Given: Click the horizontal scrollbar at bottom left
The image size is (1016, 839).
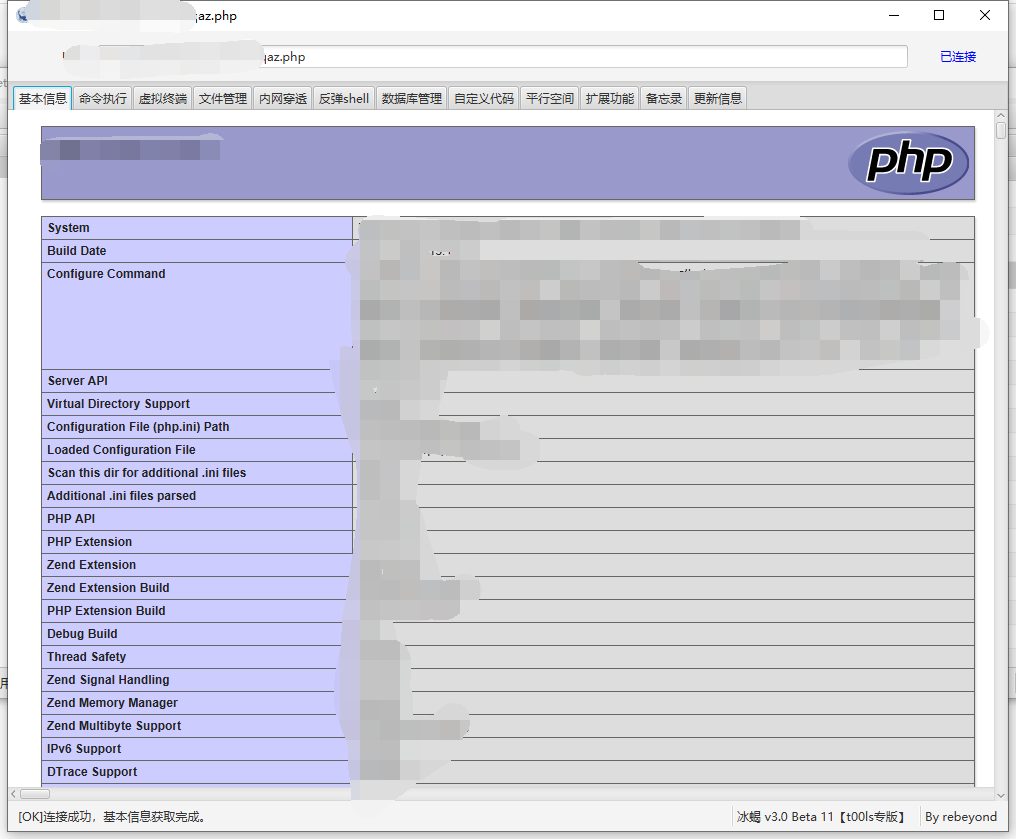Looking at the screenshot, I should 33,793.
